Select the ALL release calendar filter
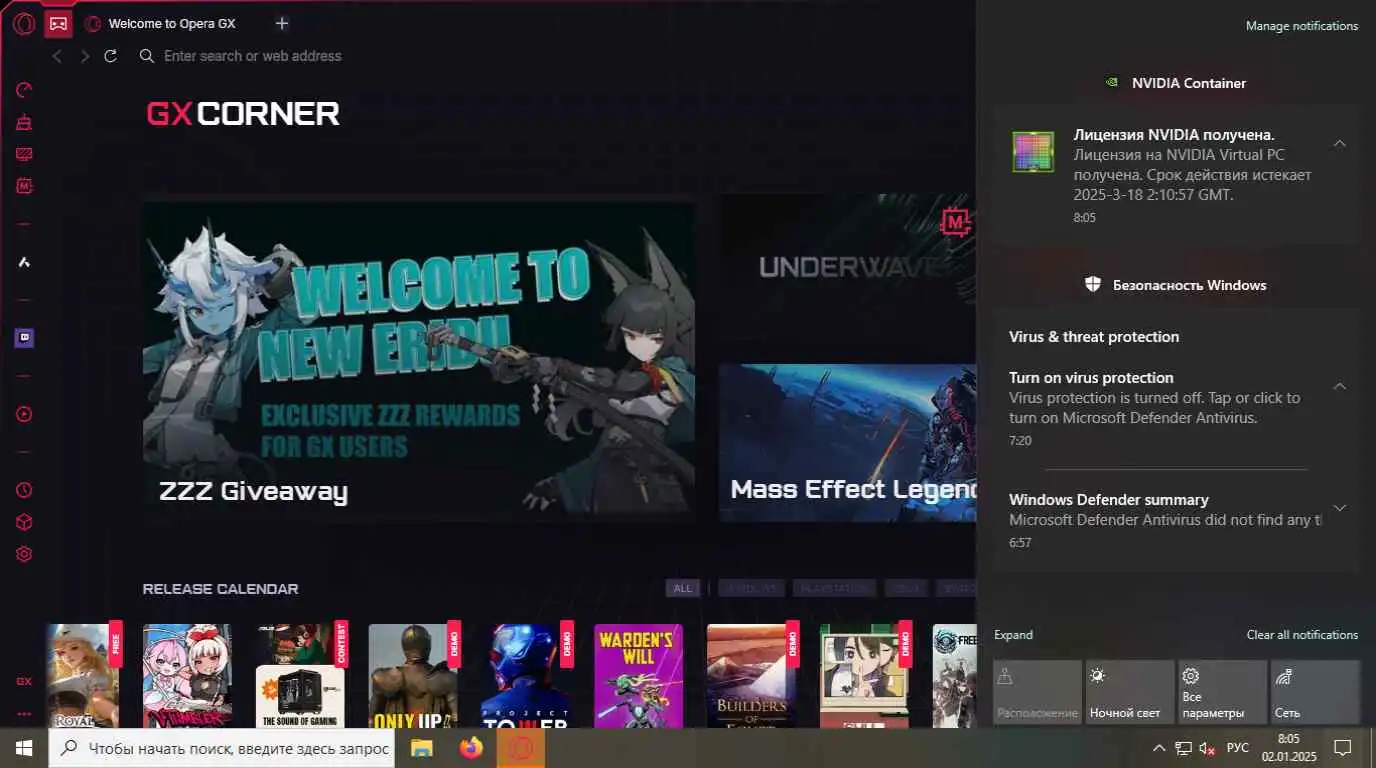The height and width of the screenshot is (768, 1376). click(683, 588)
